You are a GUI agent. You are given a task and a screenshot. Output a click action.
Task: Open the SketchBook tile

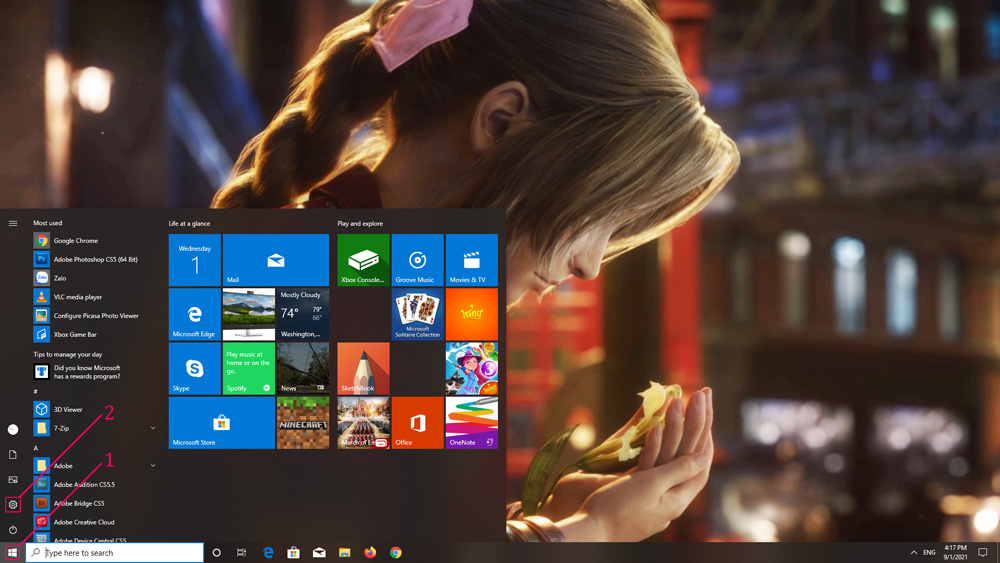pos(364,369)
